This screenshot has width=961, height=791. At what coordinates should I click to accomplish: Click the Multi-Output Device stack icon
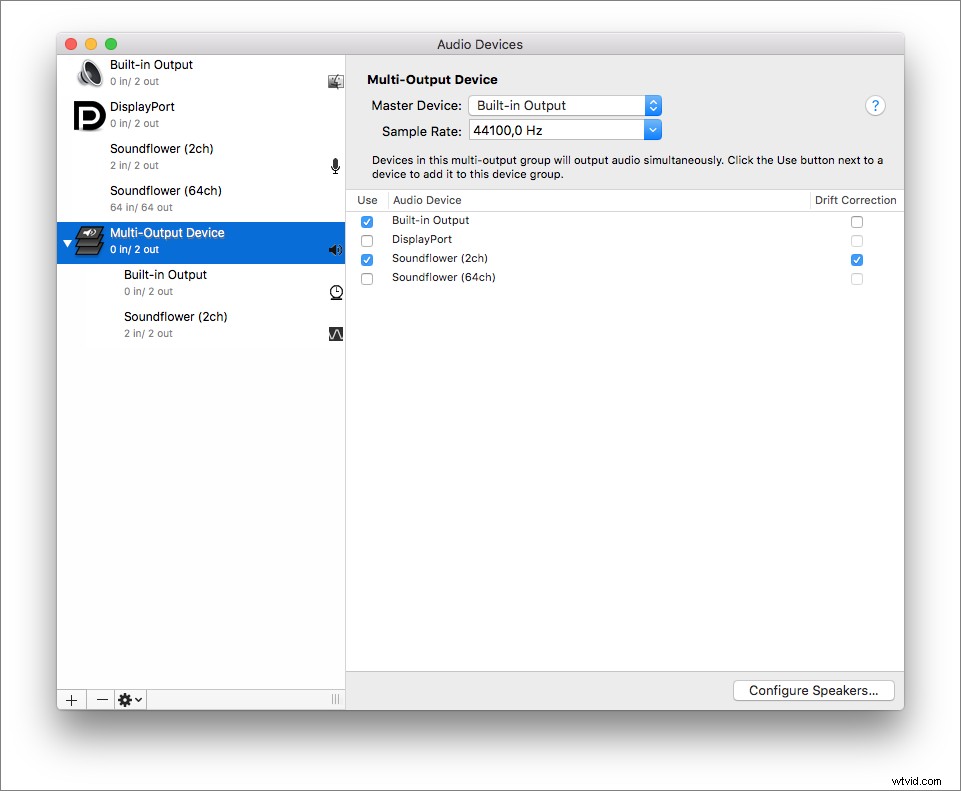pyautogui.click(x=89, y=241)
